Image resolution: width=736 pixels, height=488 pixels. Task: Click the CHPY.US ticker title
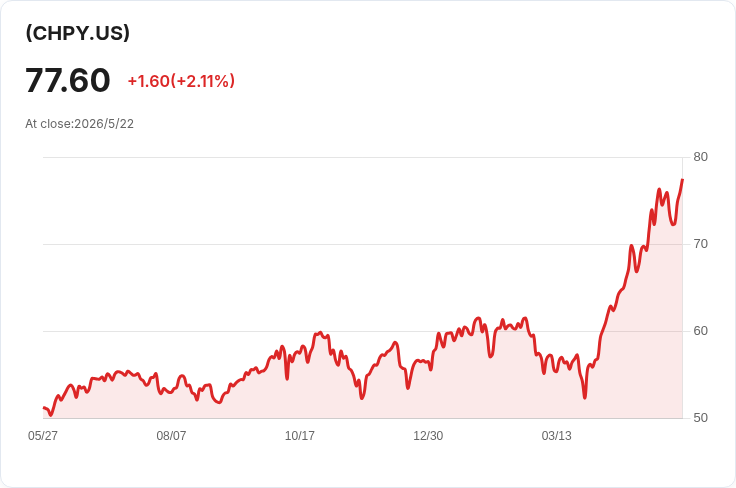pos(77,33)
